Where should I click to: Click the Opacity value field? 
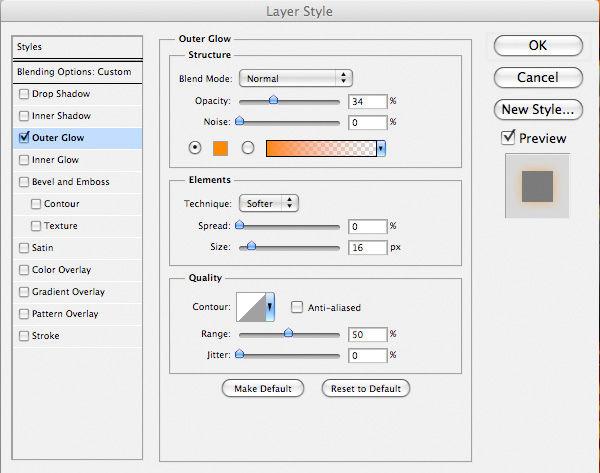tap(368, 102)
